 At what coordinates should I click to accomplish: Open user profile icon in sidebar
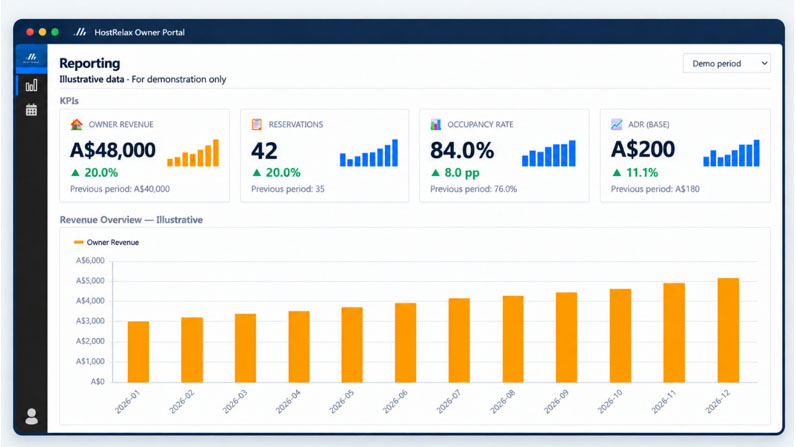click(x=31, y=416)
